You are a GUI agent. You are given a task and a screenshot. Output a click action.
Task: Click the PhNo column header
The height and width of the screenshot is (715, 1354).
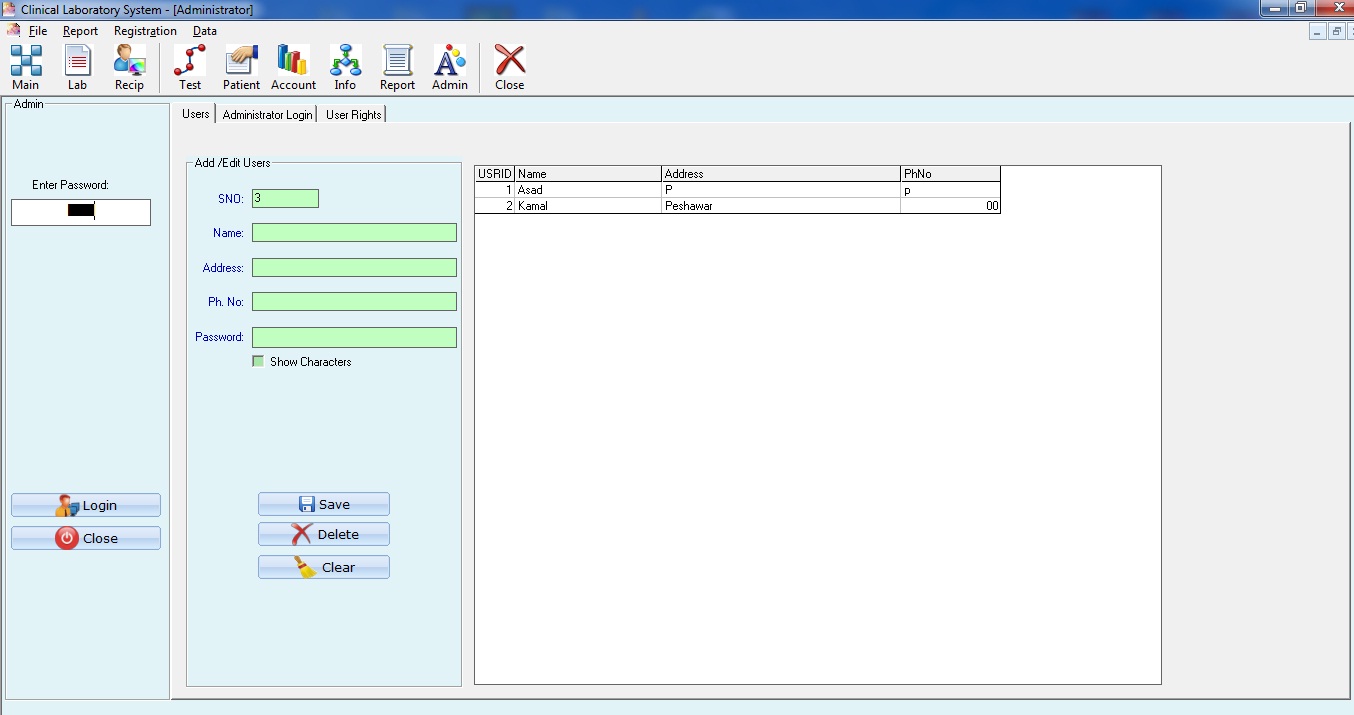click(x=950, y=174)
